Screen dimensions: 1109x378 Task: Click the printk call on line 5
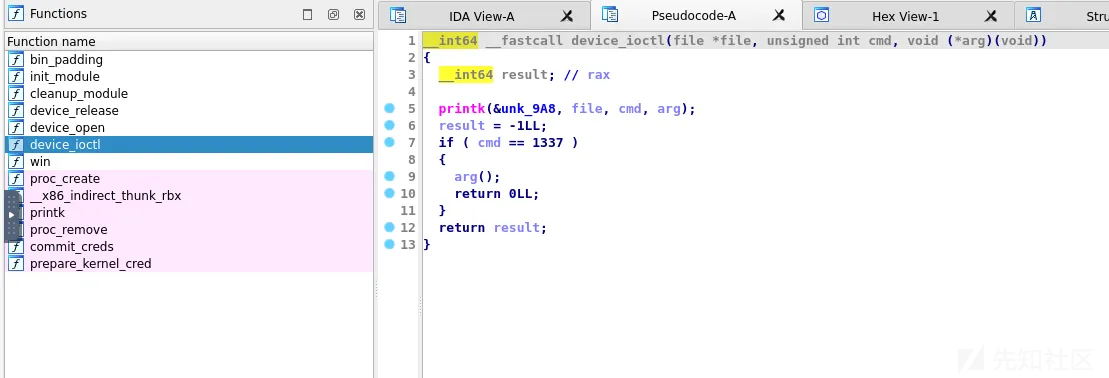458,109
